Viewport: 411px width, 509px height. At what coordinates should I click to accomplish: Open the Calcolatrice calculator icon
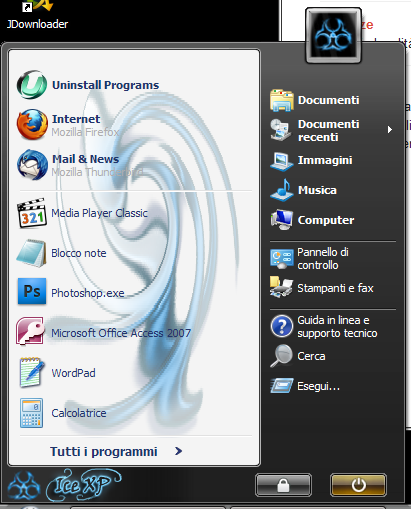(31, 413)
